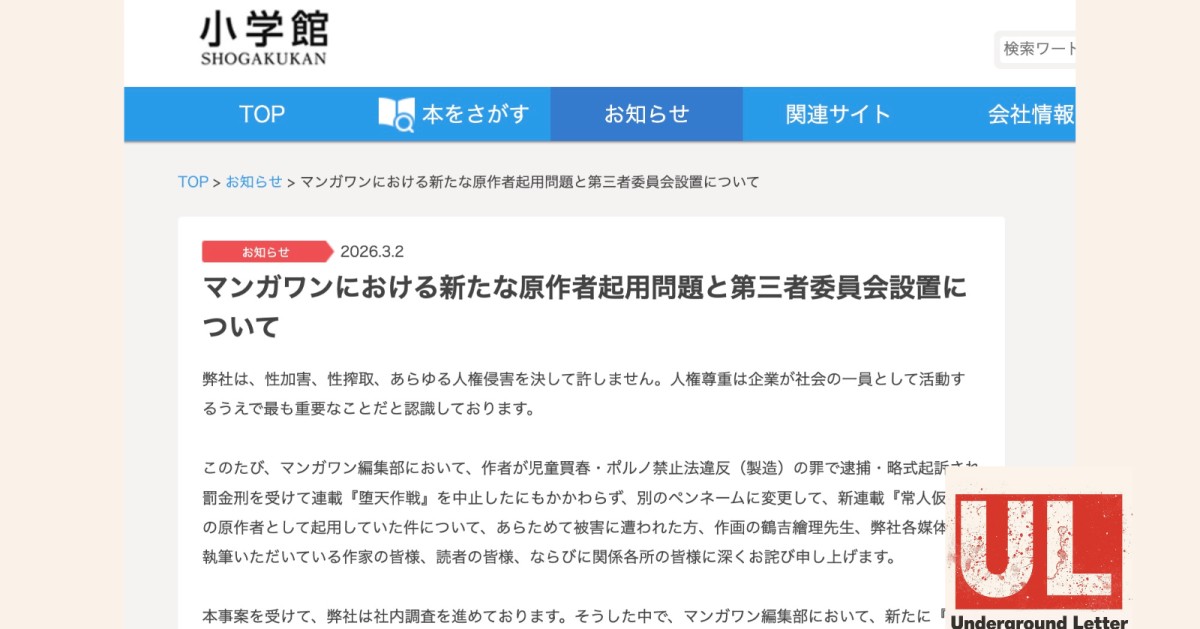
Task: Click the 2026.3.2 date label
Action: point(372,251)
